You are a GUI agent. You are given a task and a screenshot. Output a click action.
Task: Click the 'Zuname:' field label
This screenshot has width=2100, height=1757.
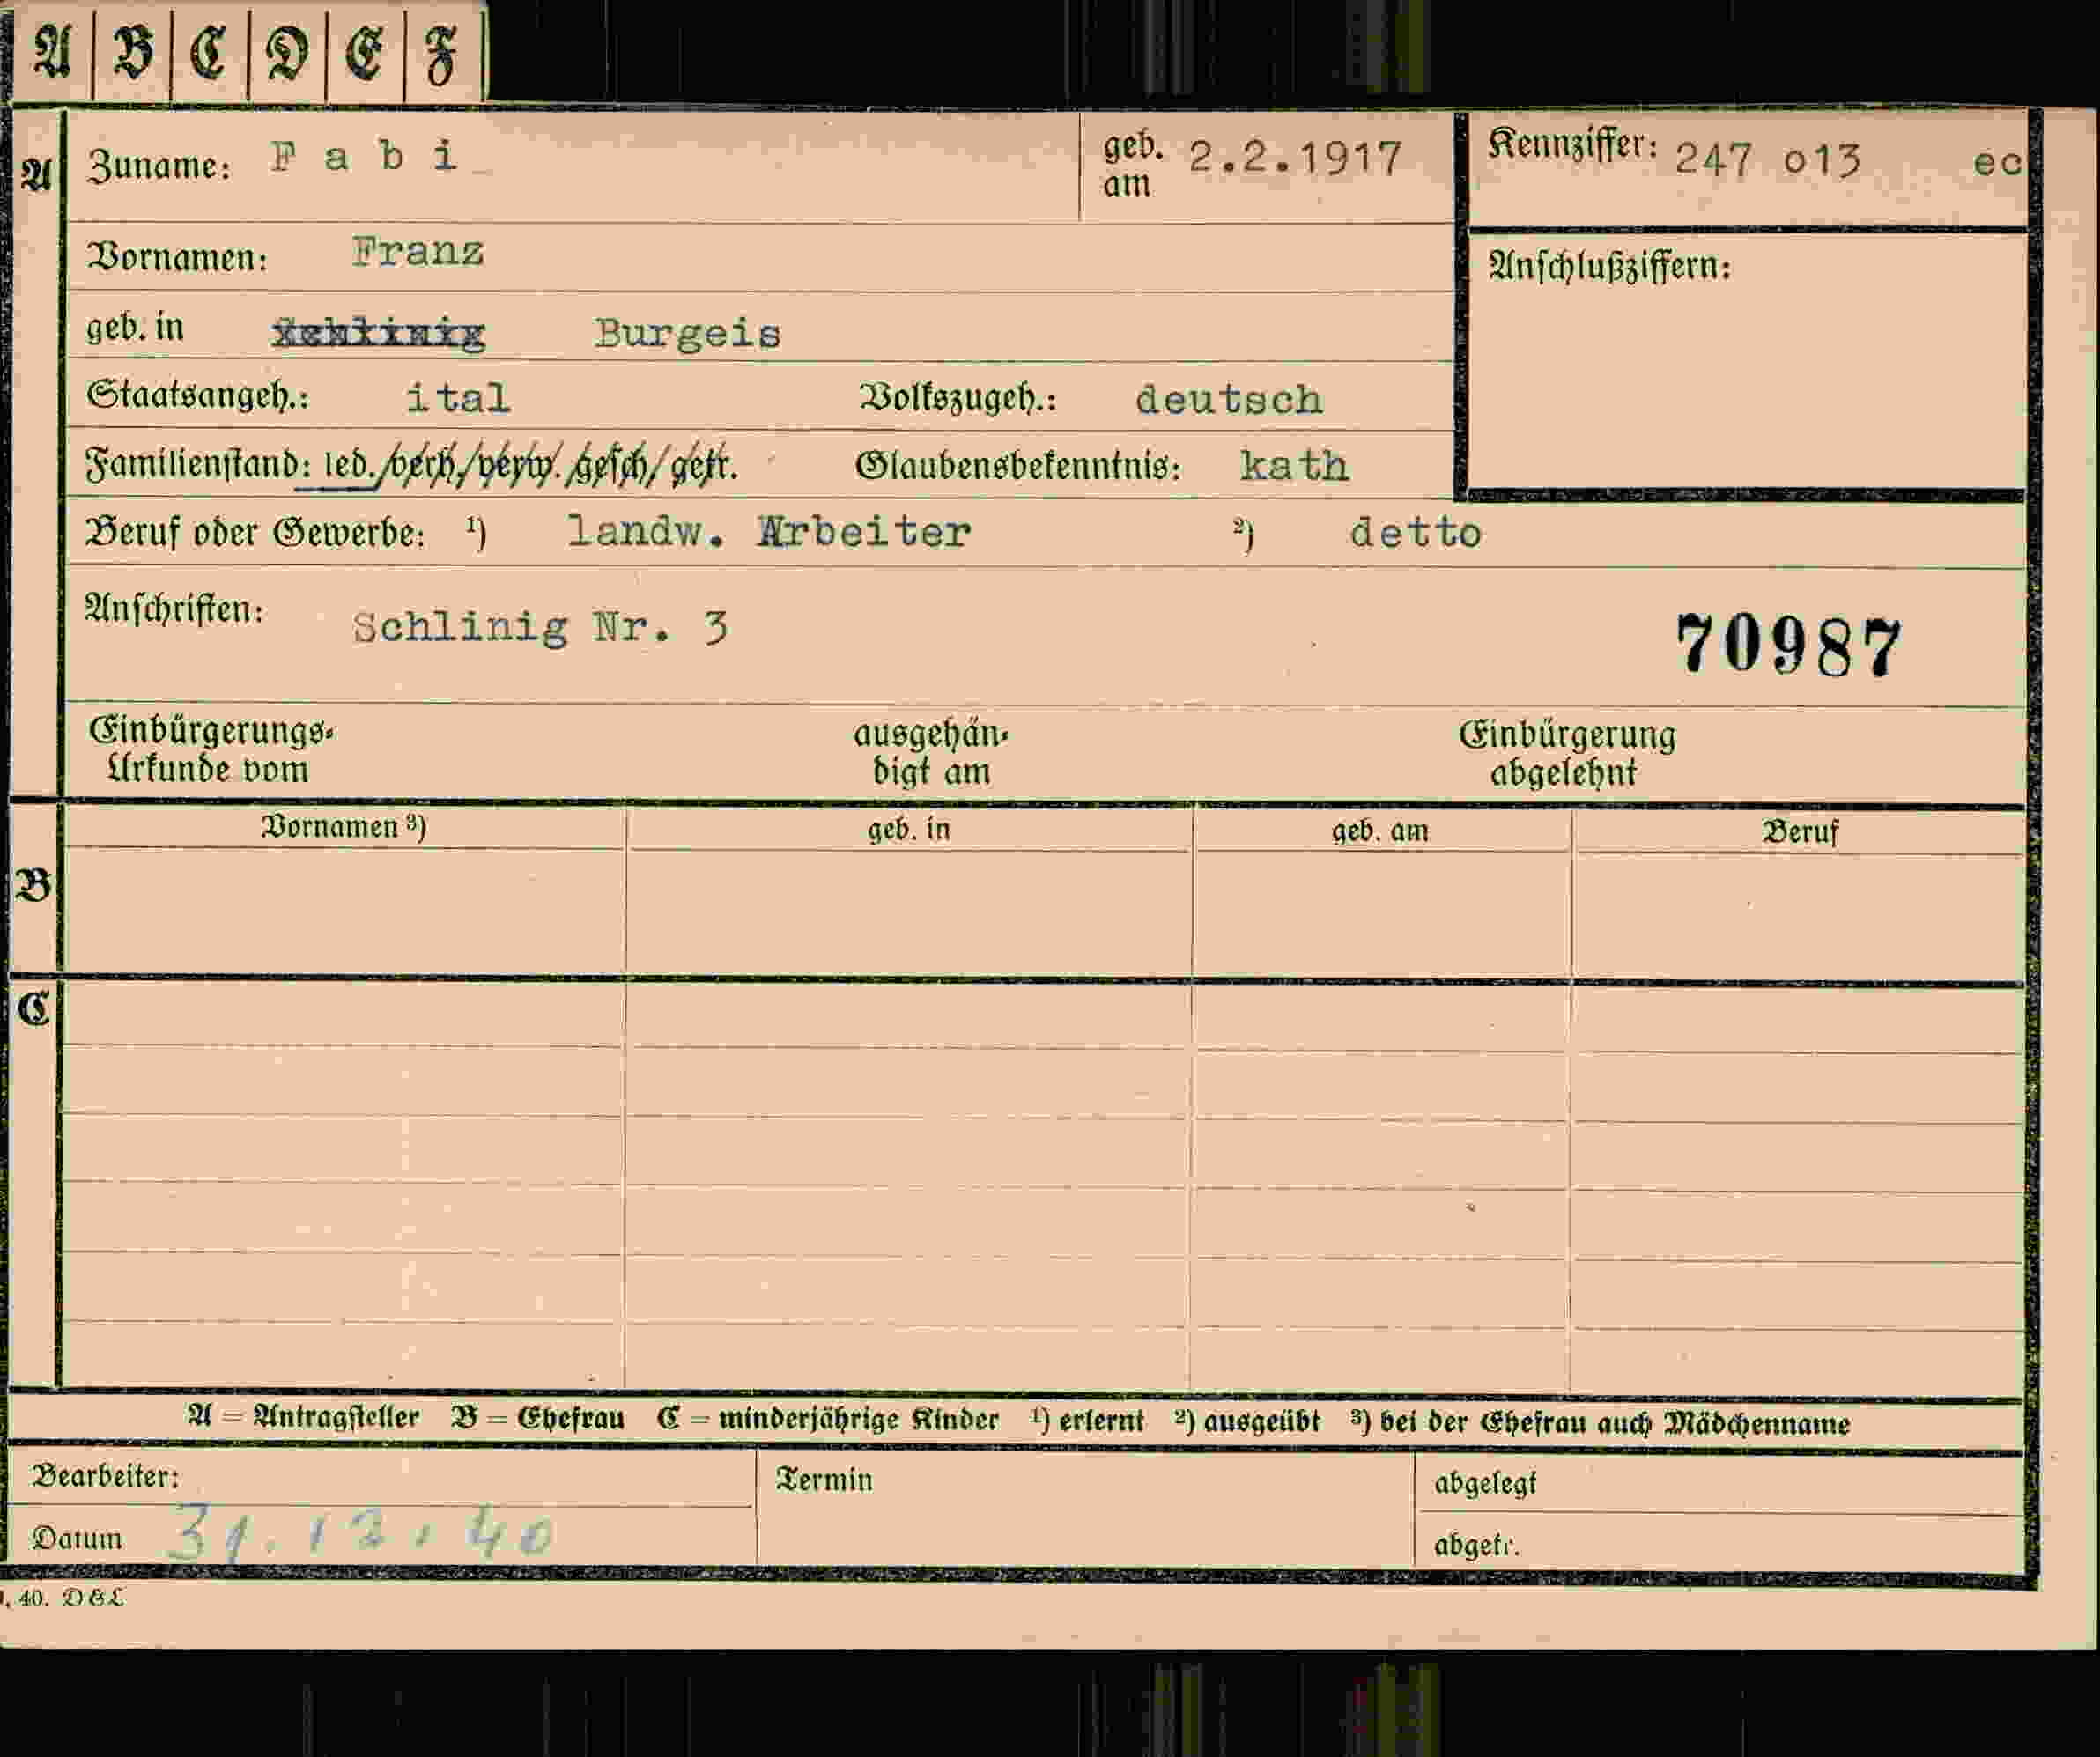[159, 166]
